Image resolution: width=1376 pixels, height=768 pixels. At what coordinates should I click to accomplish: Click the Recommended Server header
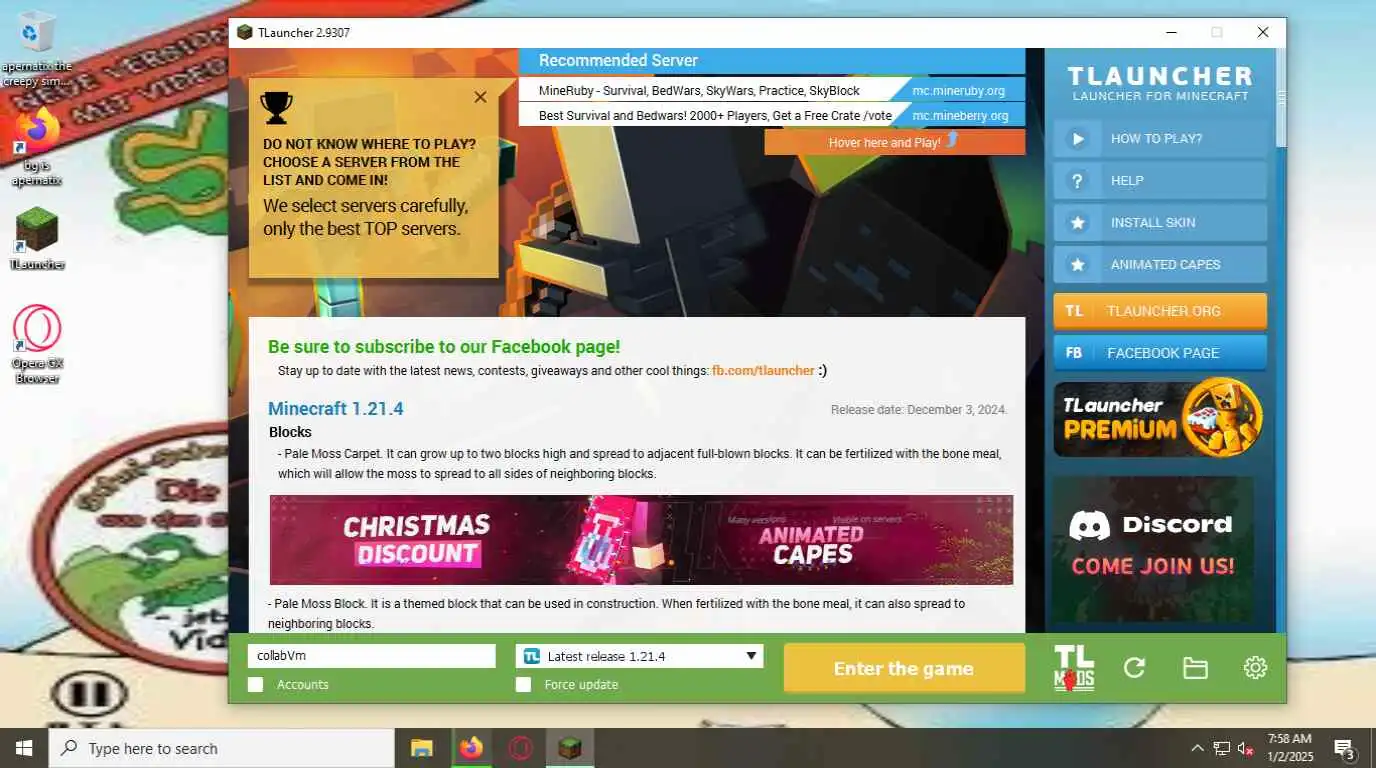coord(772,61)
